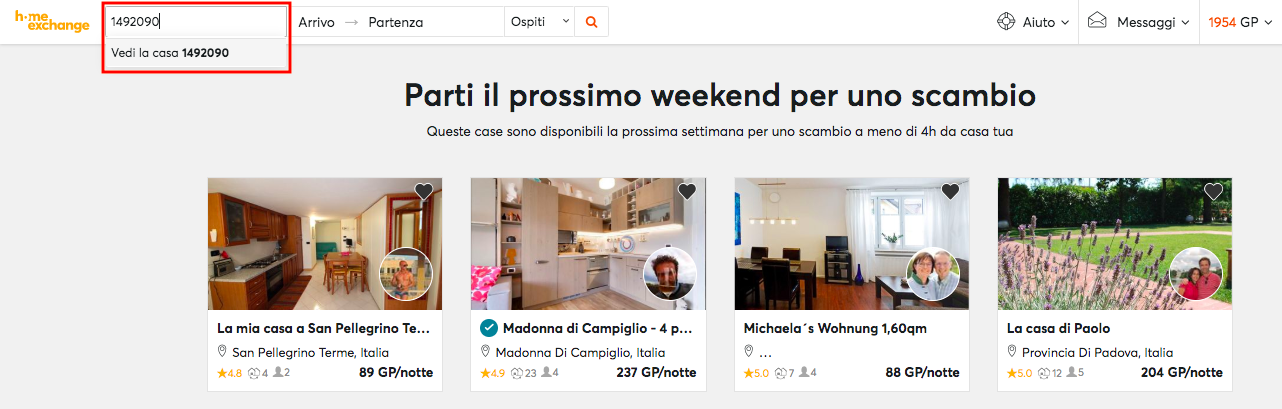Open San Pellegrino Terme kitchen photo
The image size is (1282, 409).
290,244
